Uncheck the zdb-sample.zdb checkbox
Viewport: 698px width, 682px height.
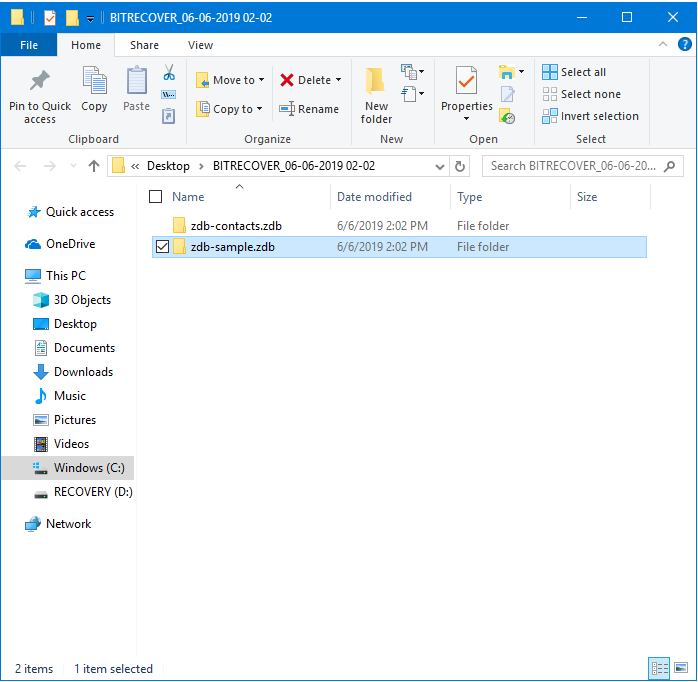click(162, 247)
